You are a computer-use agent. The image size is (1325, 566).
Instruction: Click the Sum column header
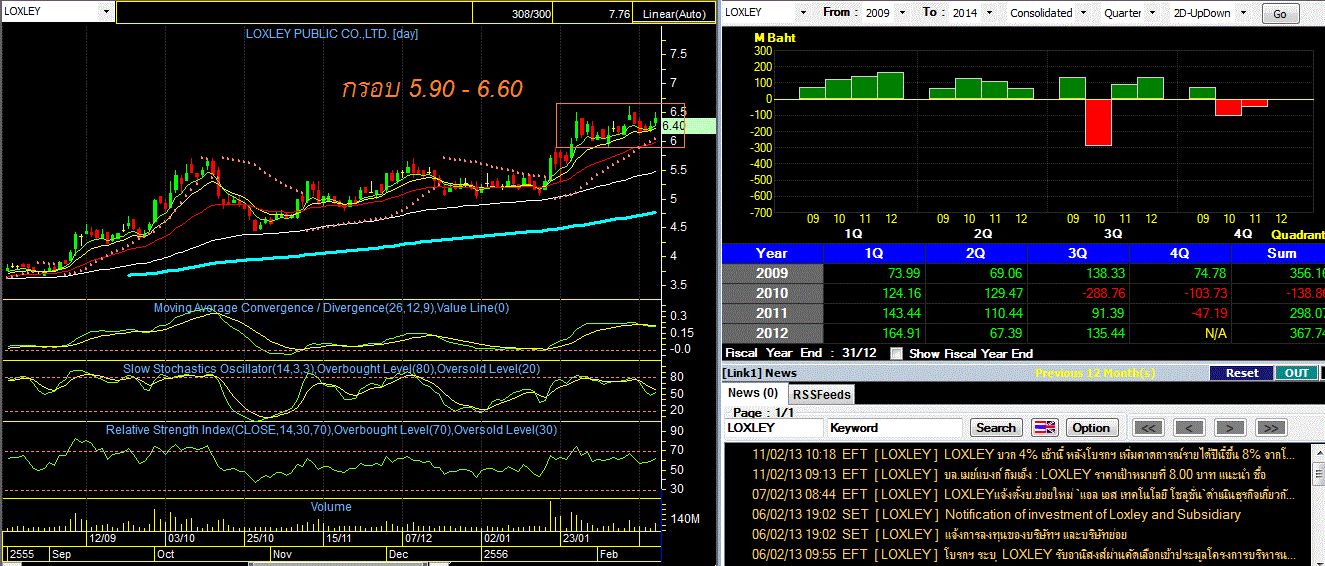[x=1281, y=253]
